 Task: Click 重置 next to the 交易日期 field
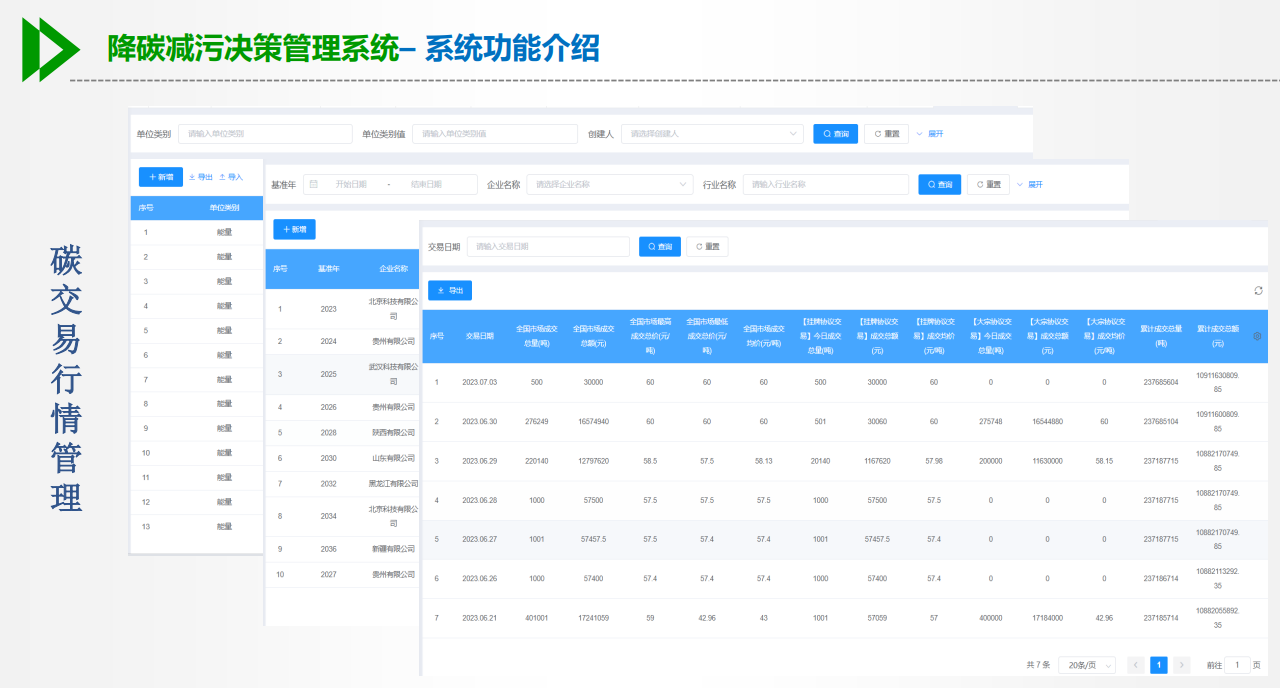pos(707,246)
